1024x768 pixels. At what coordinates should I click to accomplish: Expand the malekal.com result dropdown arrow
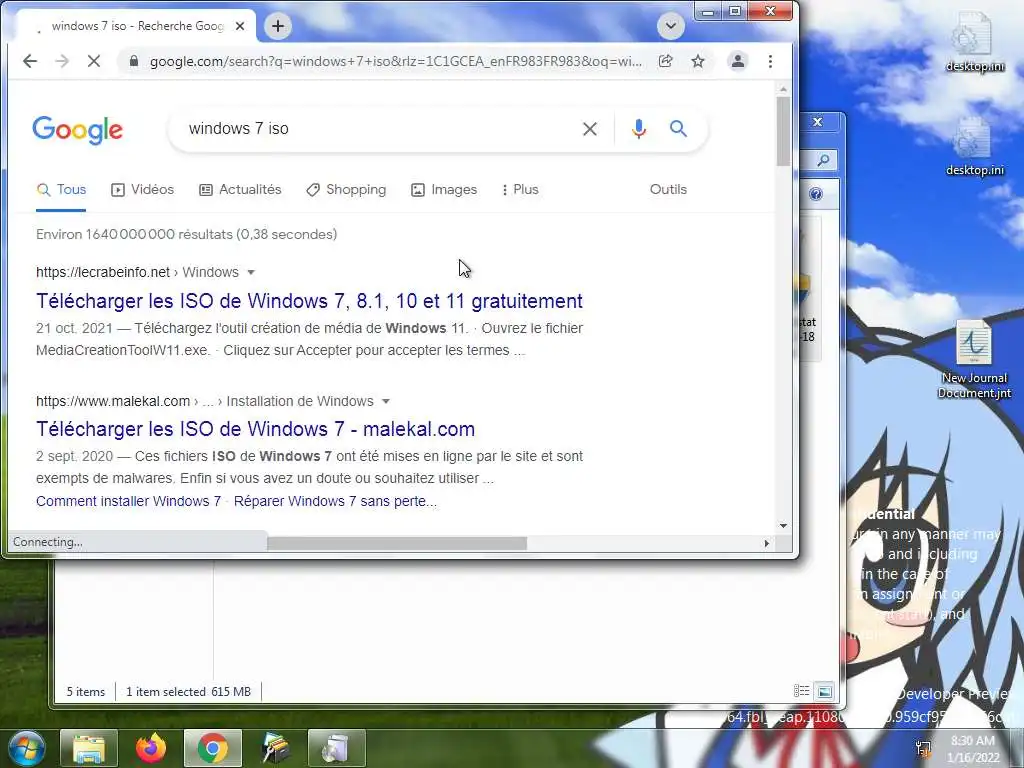tap(385, 401)
